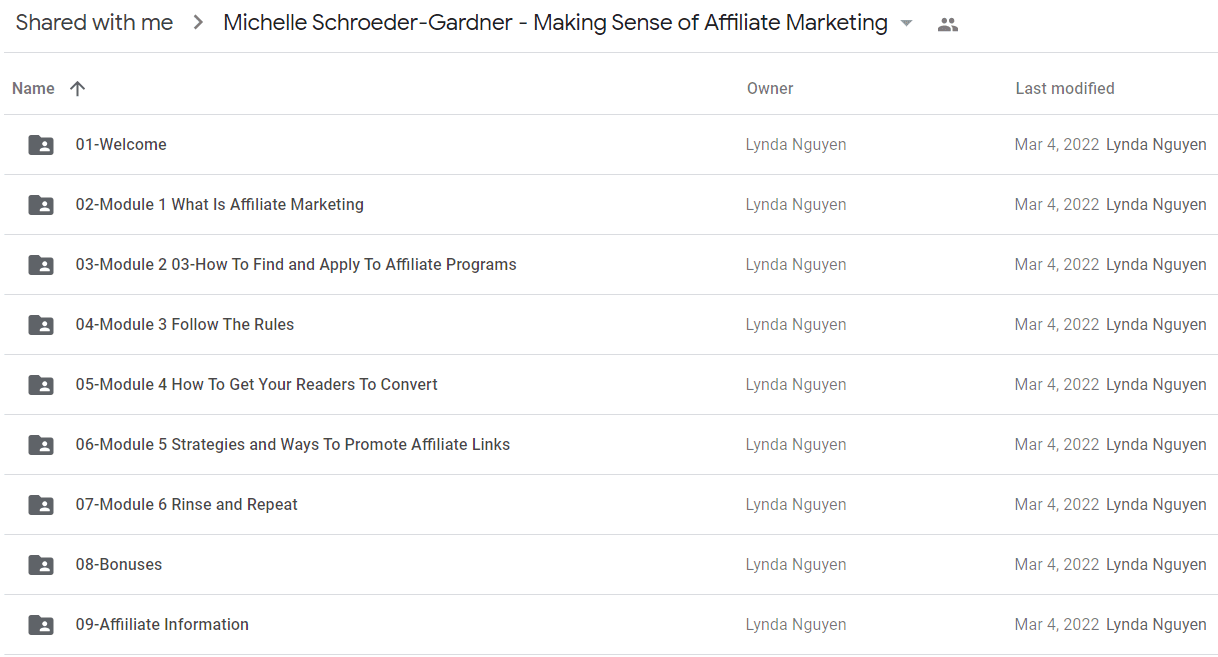Click Mar 4, 2022 date for 08-Bonuses
This screenshot has height=657, width=1218.
(1057, 564)
